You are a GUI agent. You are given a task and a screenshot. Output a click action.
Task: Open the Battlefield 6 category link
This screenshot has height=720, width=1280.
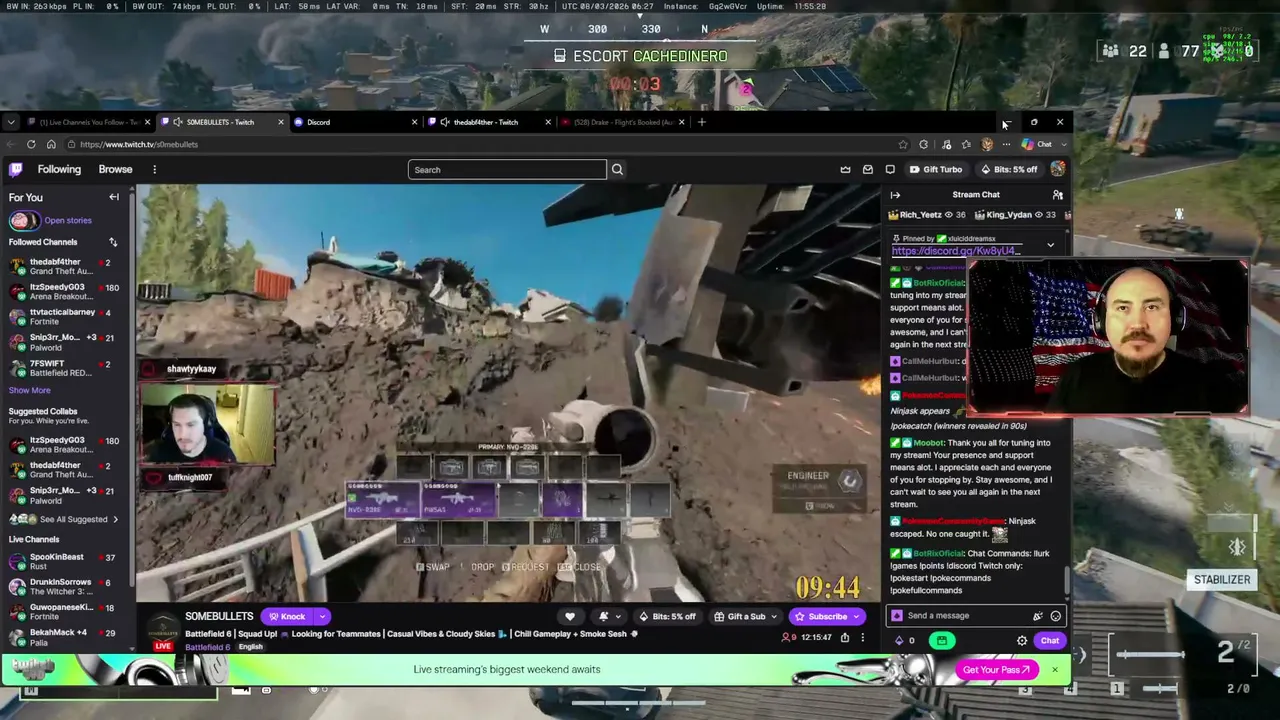[207, 647]
